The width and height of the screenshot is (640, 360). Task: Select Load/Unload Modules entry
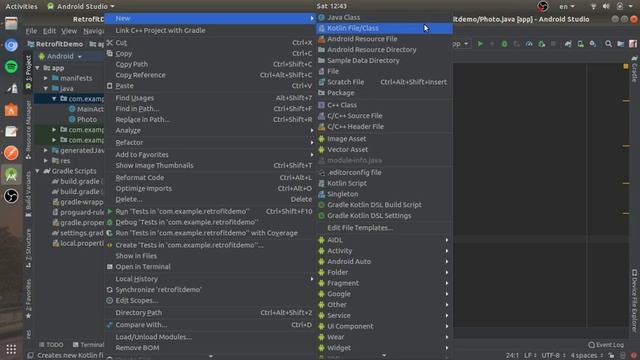pos(210,337)
